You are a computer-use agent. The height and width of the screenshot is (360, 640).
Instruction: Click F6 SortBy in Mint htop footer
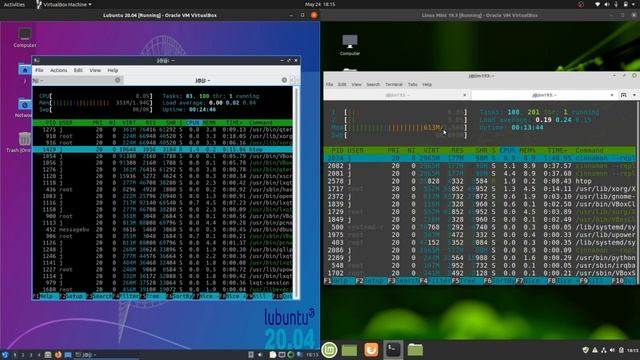click(500, 281)
